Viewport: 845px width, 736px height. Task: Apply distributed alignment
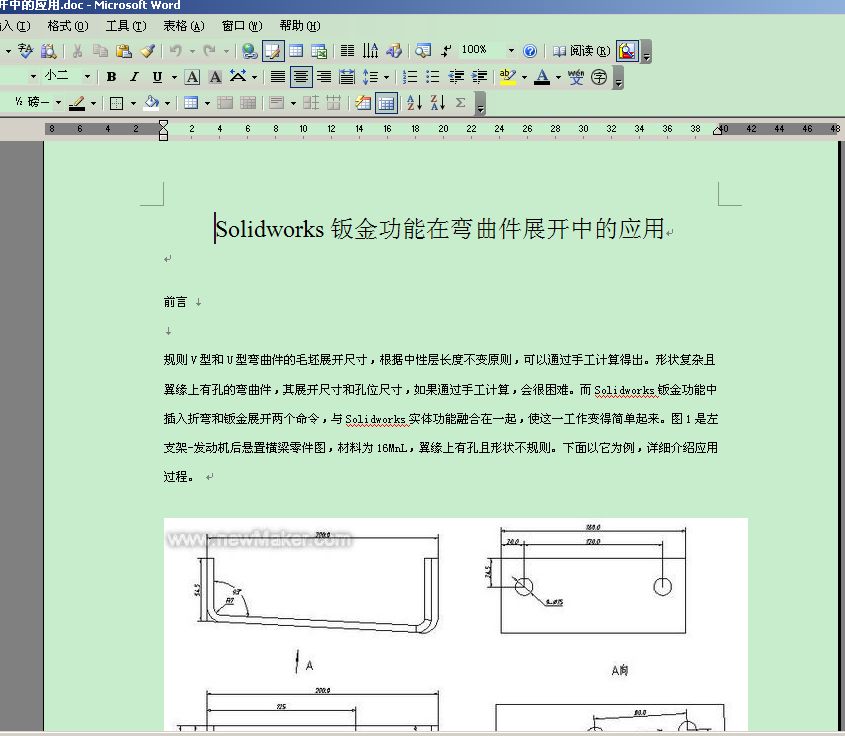point(347,77)
